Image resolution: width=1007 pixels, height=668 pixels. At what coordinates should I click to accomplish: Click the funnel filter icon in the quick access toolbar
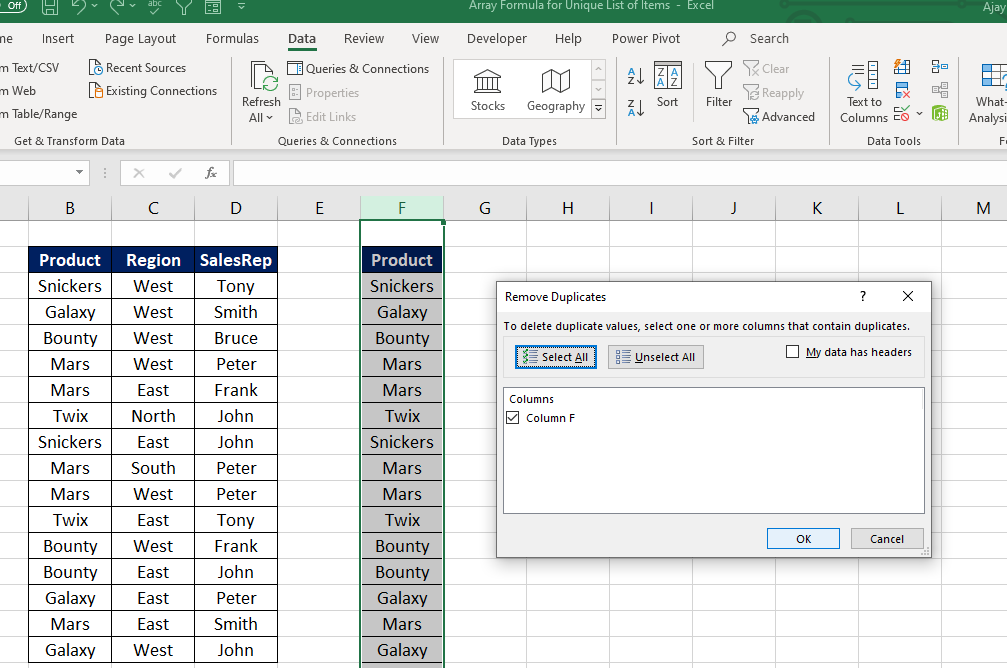[184, 7]
